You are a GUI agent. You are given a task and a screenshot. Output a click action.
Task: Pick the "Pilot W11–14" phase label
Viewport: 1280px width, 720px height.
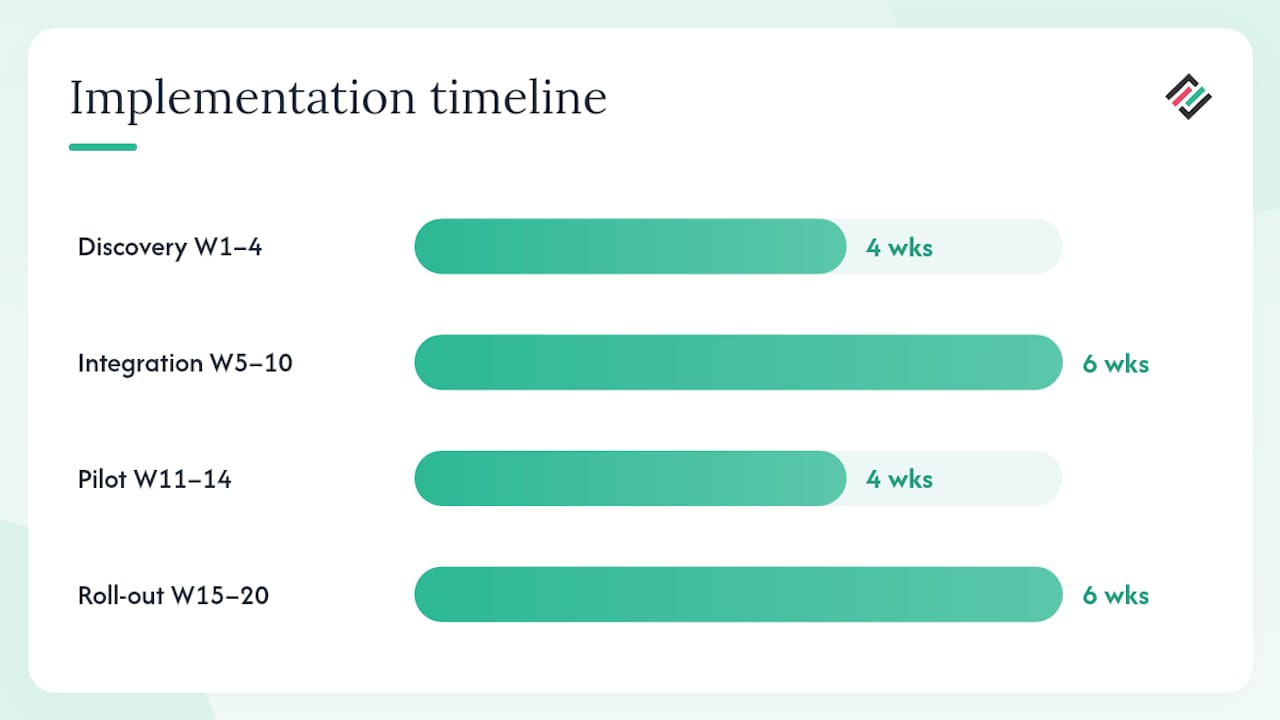pos(155,479)
